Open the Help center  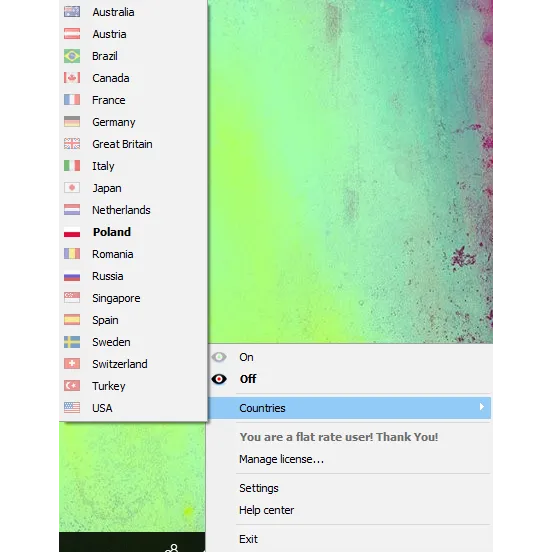[x=266, y=510]
